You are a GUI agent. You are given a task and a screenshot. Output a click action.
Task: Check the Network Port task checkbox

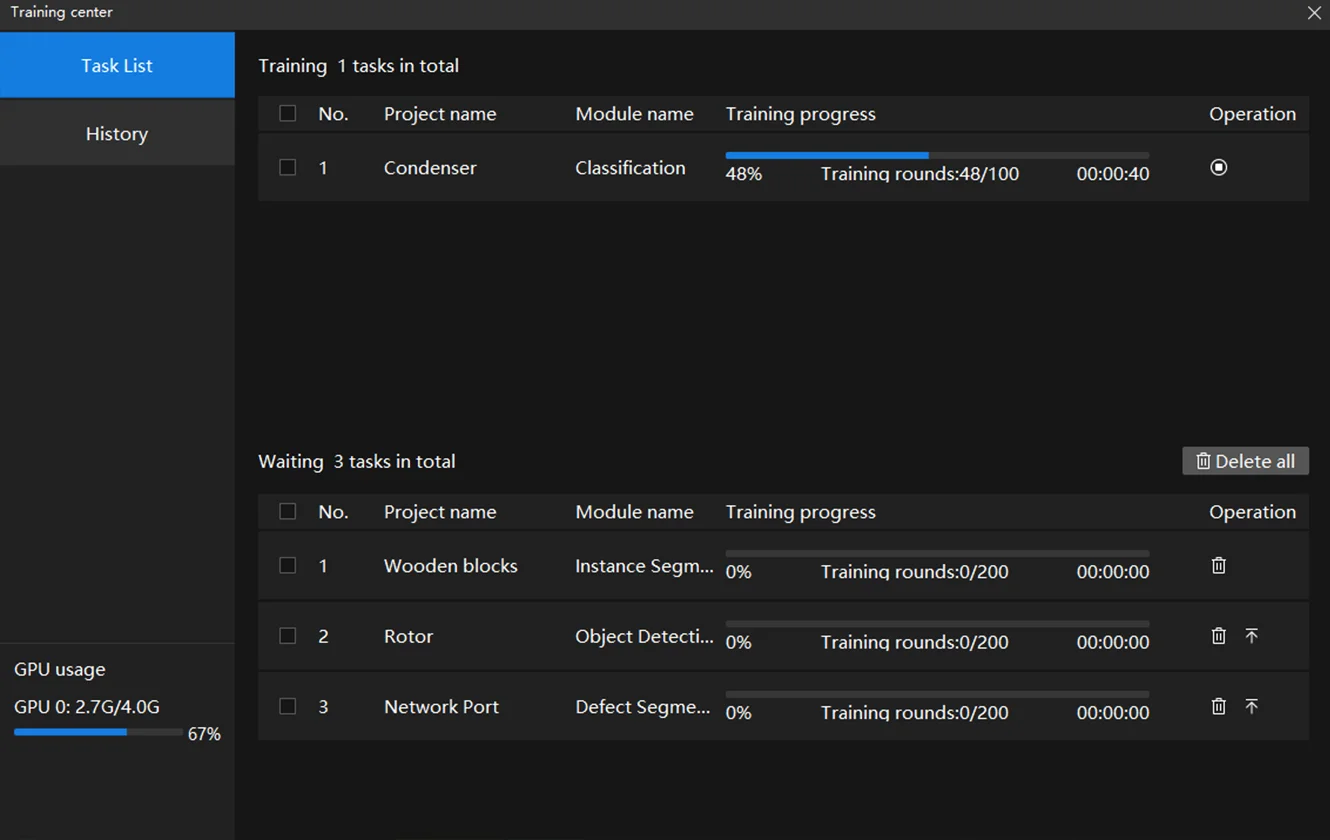[287, 706]
